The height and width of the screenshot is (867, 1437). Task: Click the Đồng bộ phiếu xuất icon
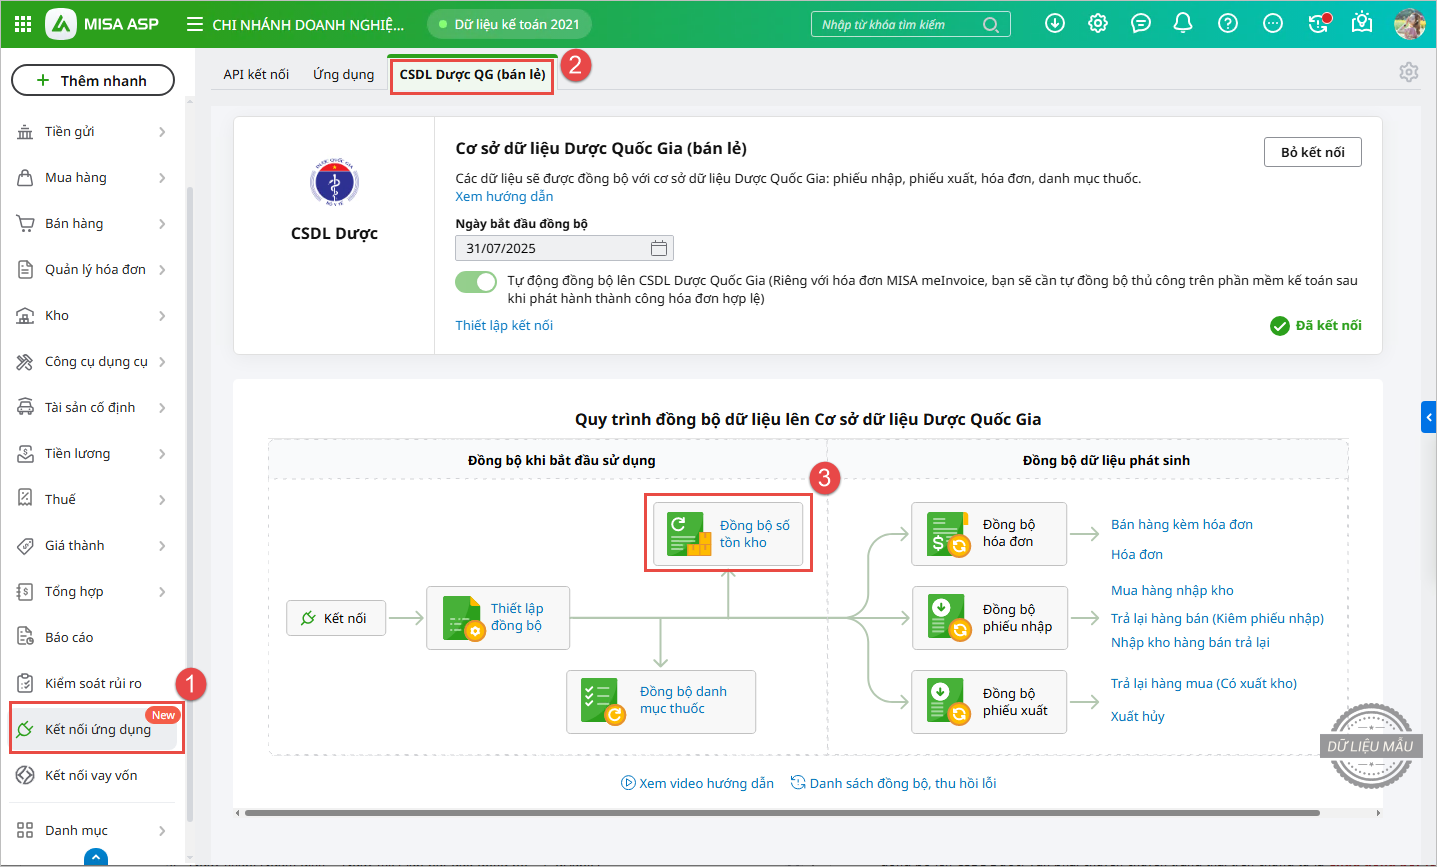[948, 702]
